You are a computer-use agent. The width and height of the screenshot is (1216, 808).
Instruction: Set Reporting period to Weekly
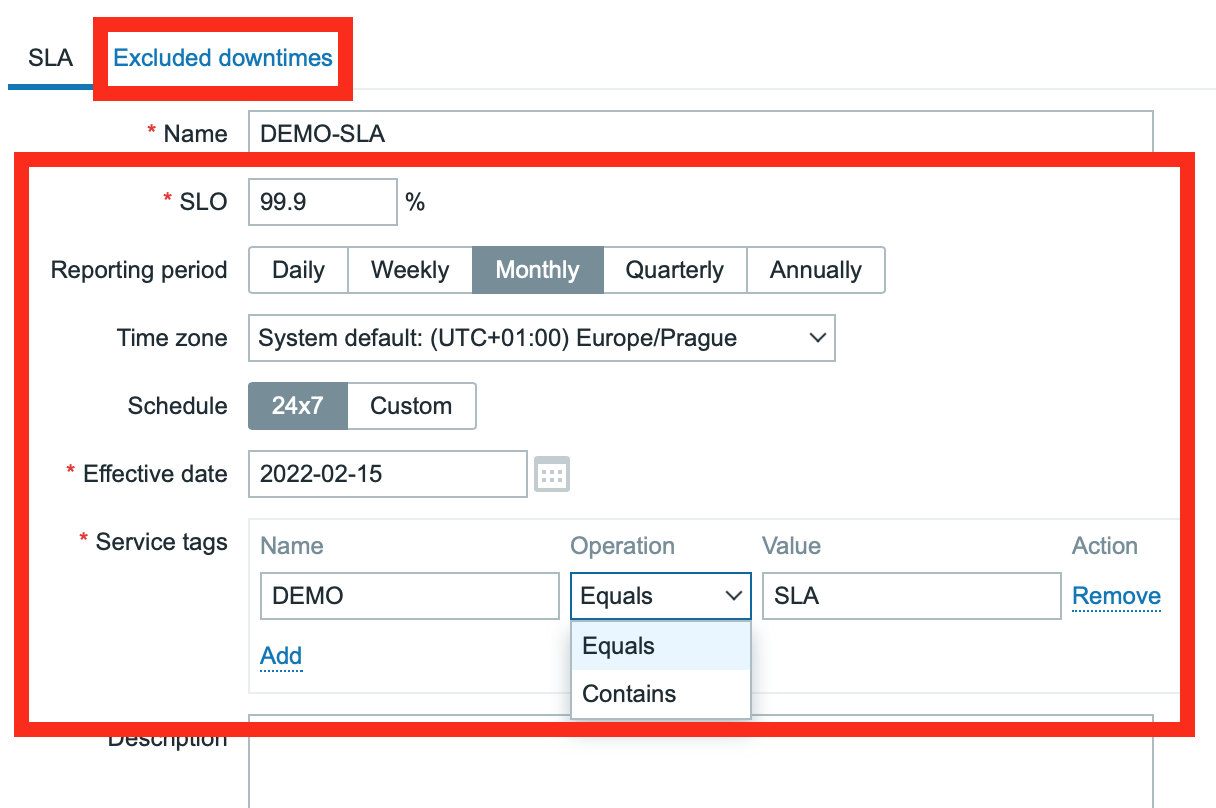[410, 270]
